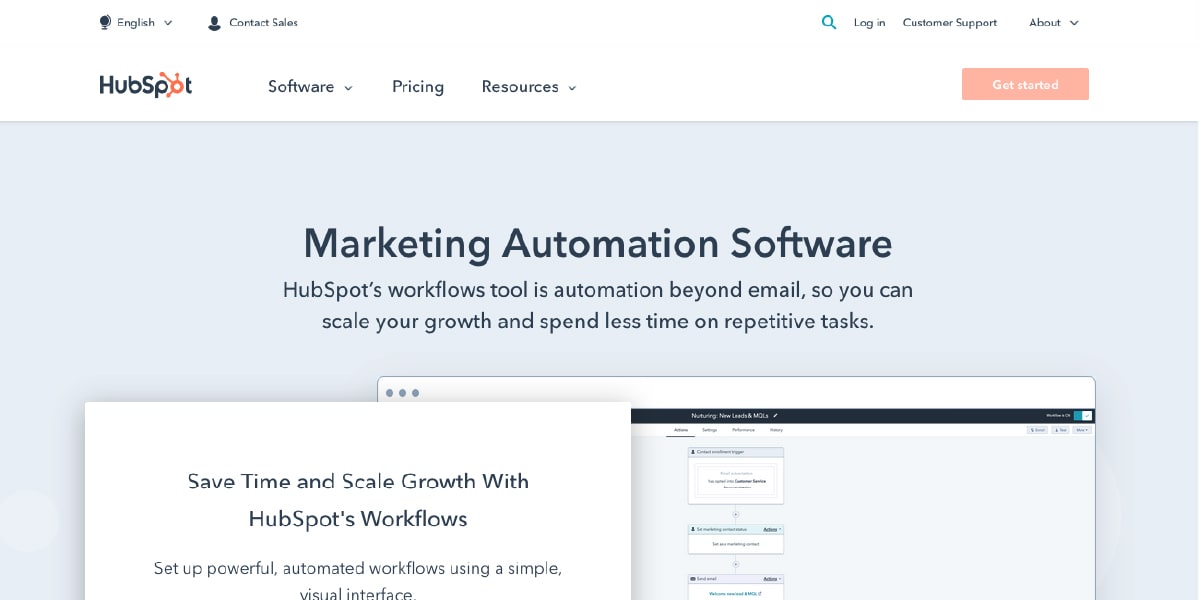The height and width of the screenshot is (600, 1200).
Task: Open the Pricing page
Action: point(418,87)
